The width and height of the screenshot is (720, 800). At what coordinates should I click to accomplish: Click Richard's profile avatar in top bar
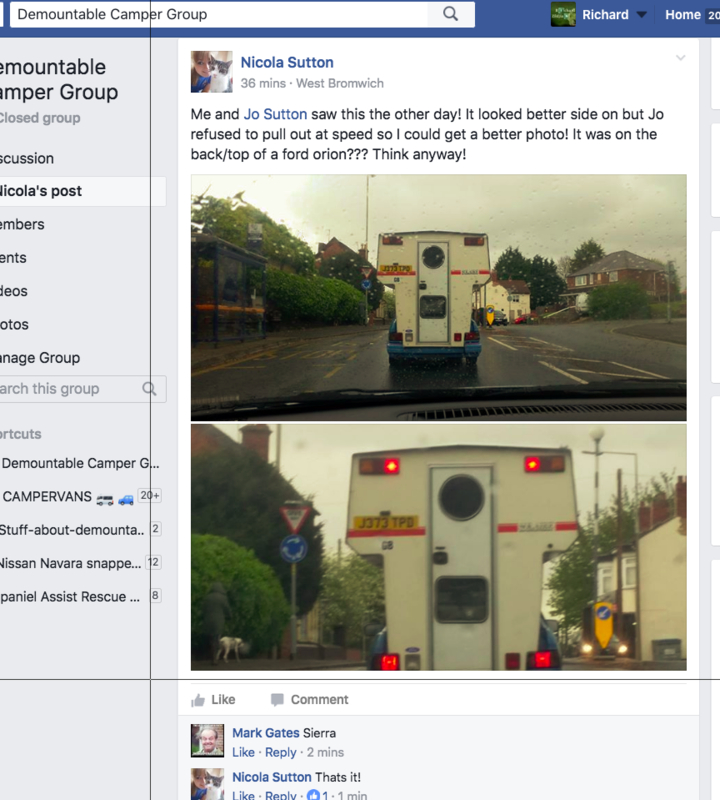[x=563, y=14]
